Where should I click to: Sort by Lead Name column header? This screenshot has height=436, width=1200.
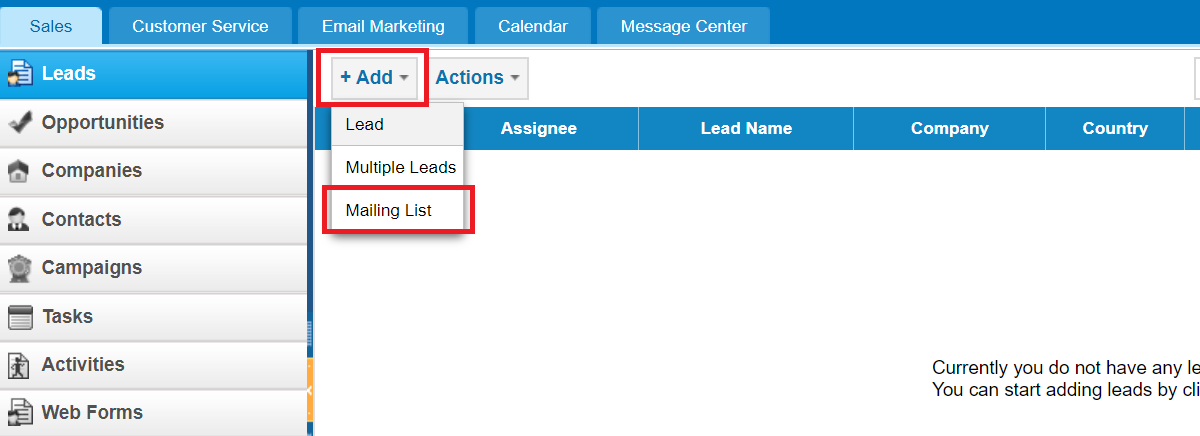point(746,128)
